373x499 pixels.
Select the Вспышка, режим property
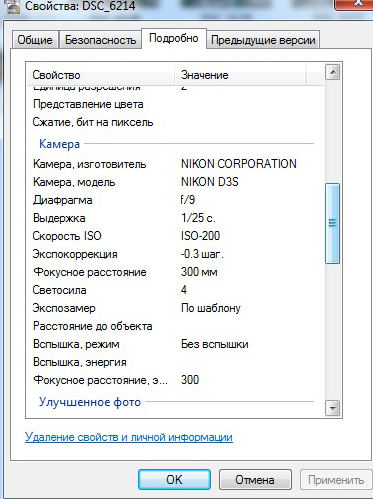pos(76,344)
